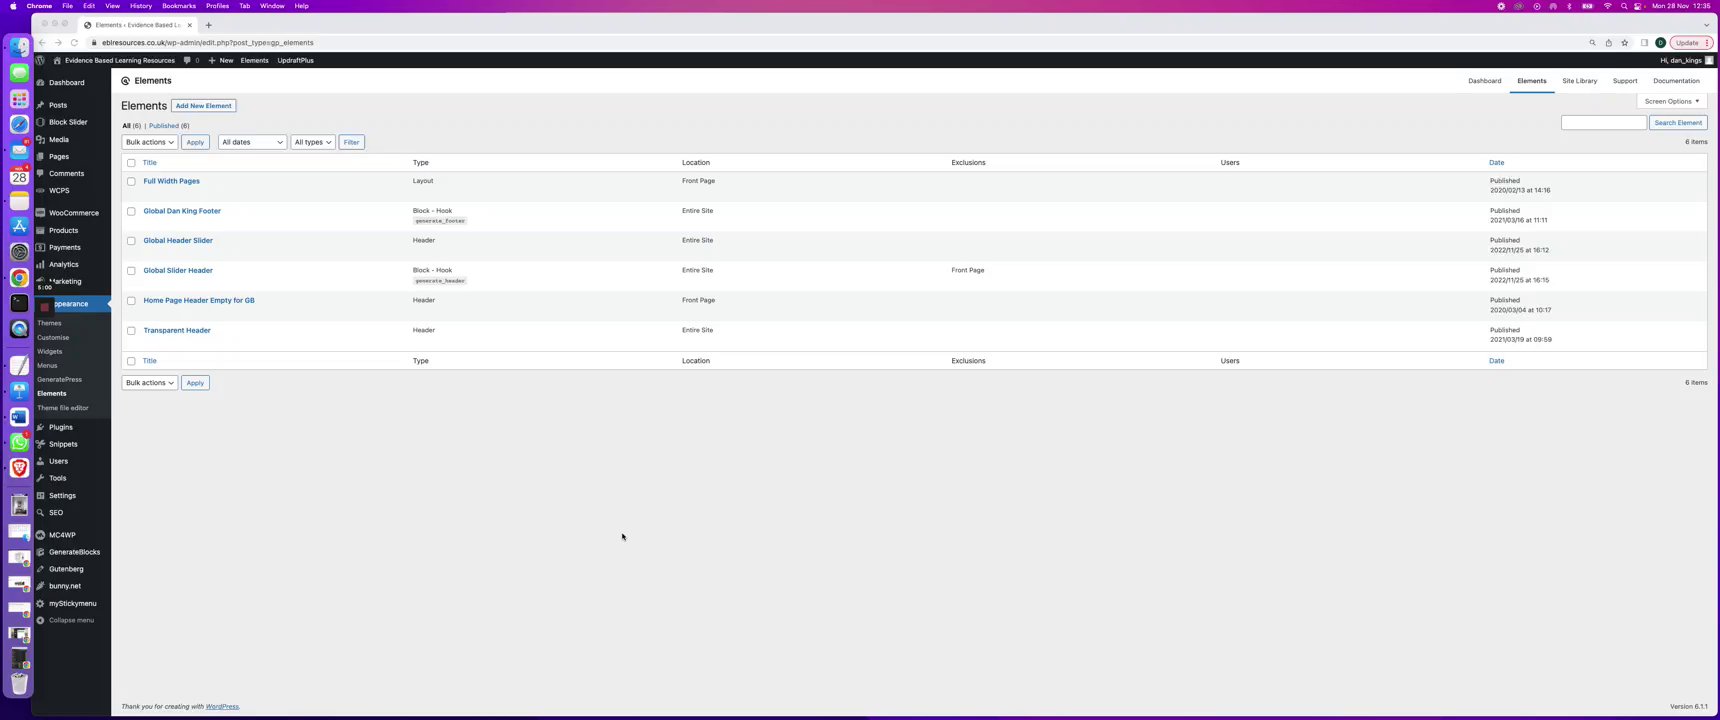The height and width of the screenshot is (720, 1720).
Task: Click the Plugins plug icon
Action: [40, 427]
